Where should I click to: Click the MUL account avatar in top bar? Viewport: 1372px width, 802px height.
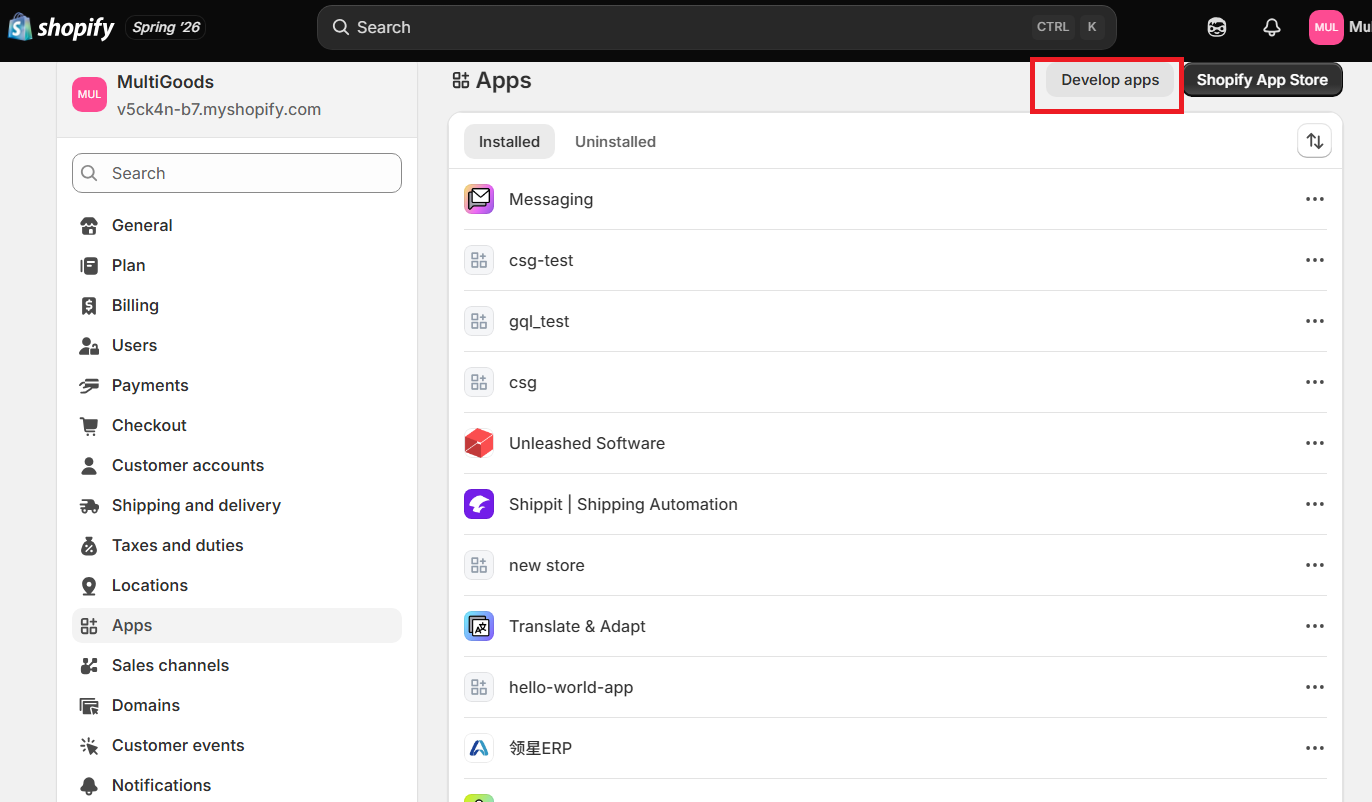[1326, 28]
